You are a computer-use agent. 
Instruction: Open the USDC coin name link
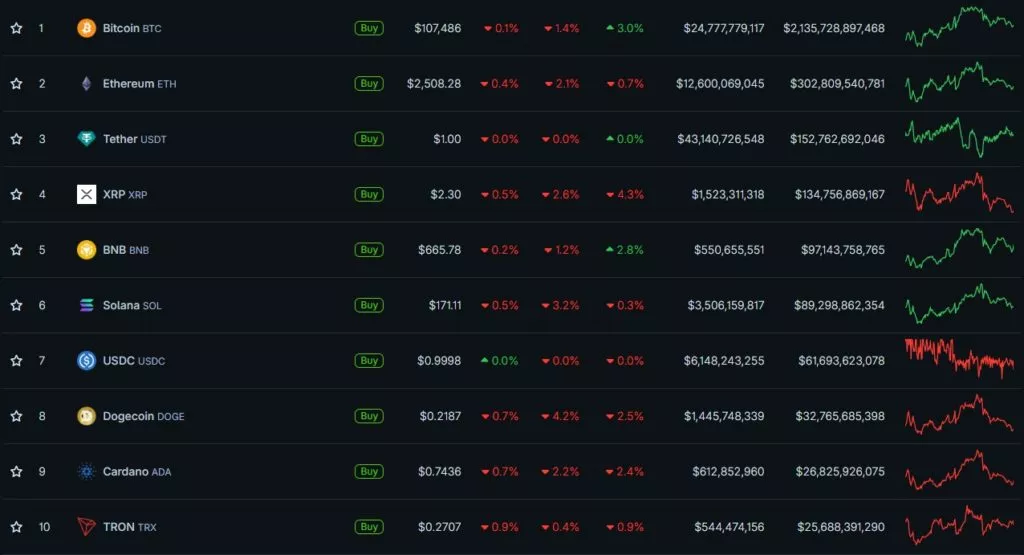[x=120, y=361]
